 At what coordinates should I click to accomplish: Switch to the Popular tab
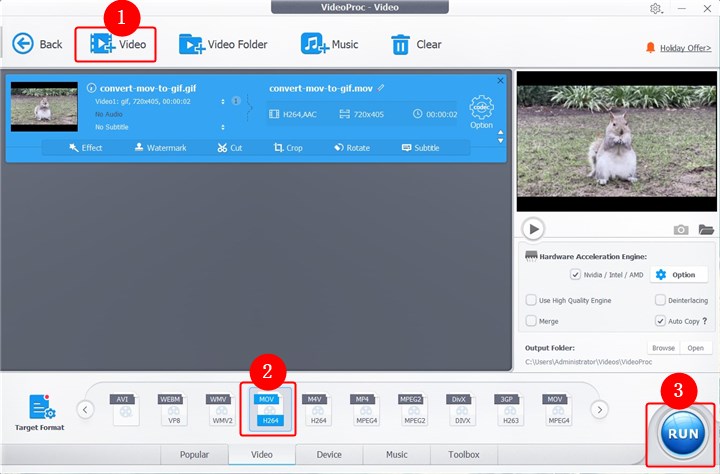point(194,454)
